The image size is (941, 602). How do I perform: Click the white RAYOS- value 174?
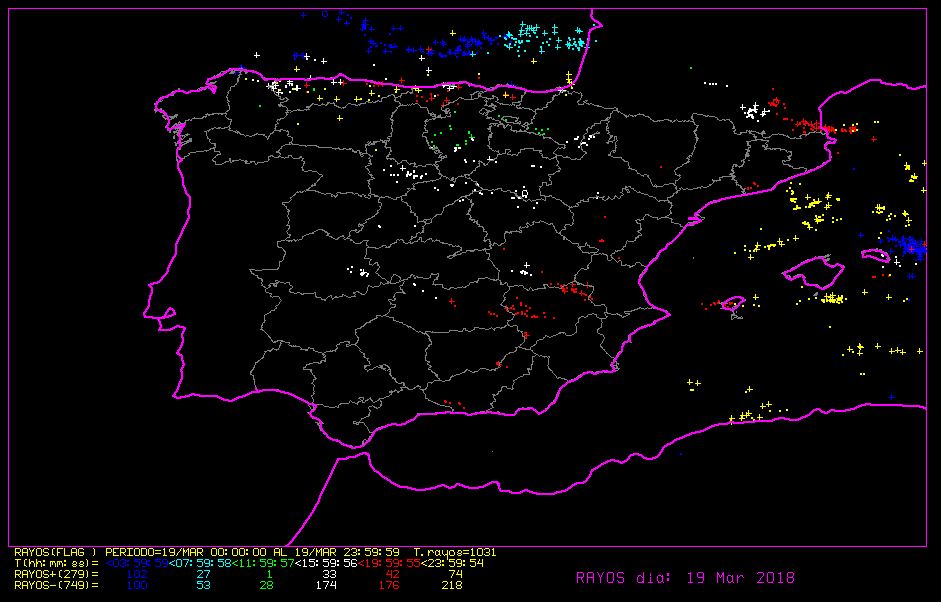click(x=327, y=585)
